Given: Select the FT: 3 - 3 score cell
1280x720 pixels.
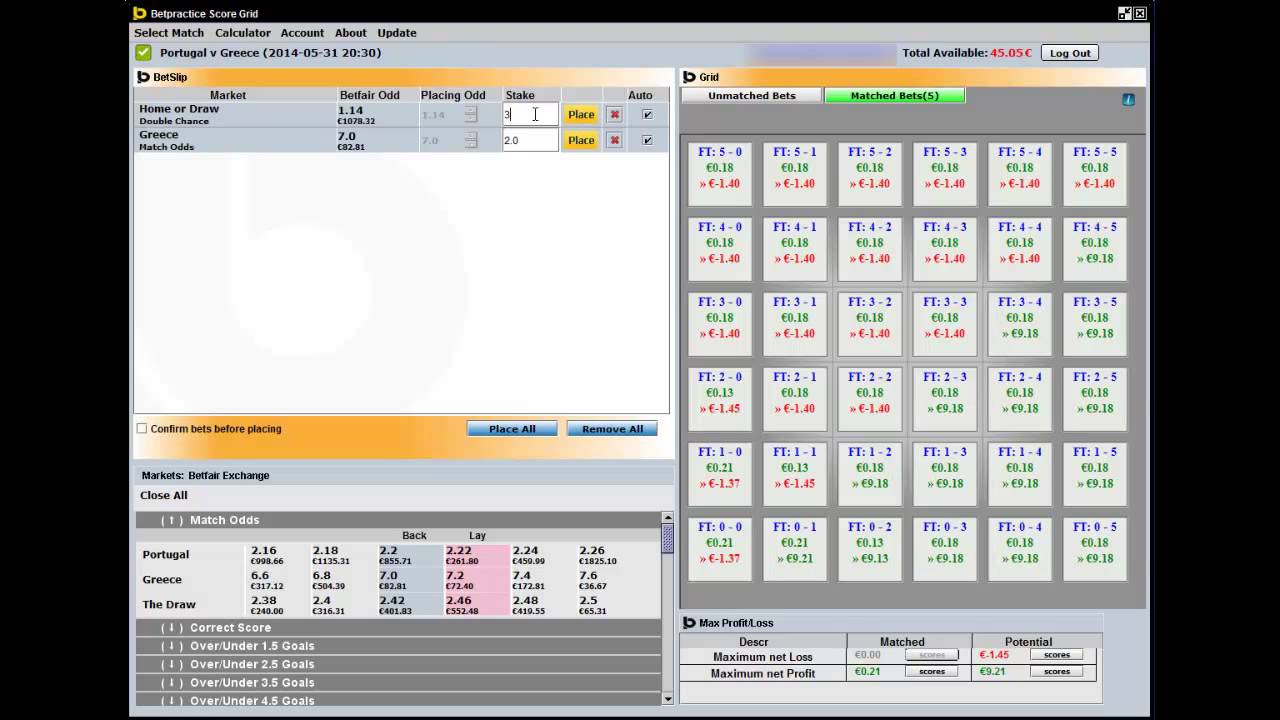Looking at the screenshot, I should (945, 324).
